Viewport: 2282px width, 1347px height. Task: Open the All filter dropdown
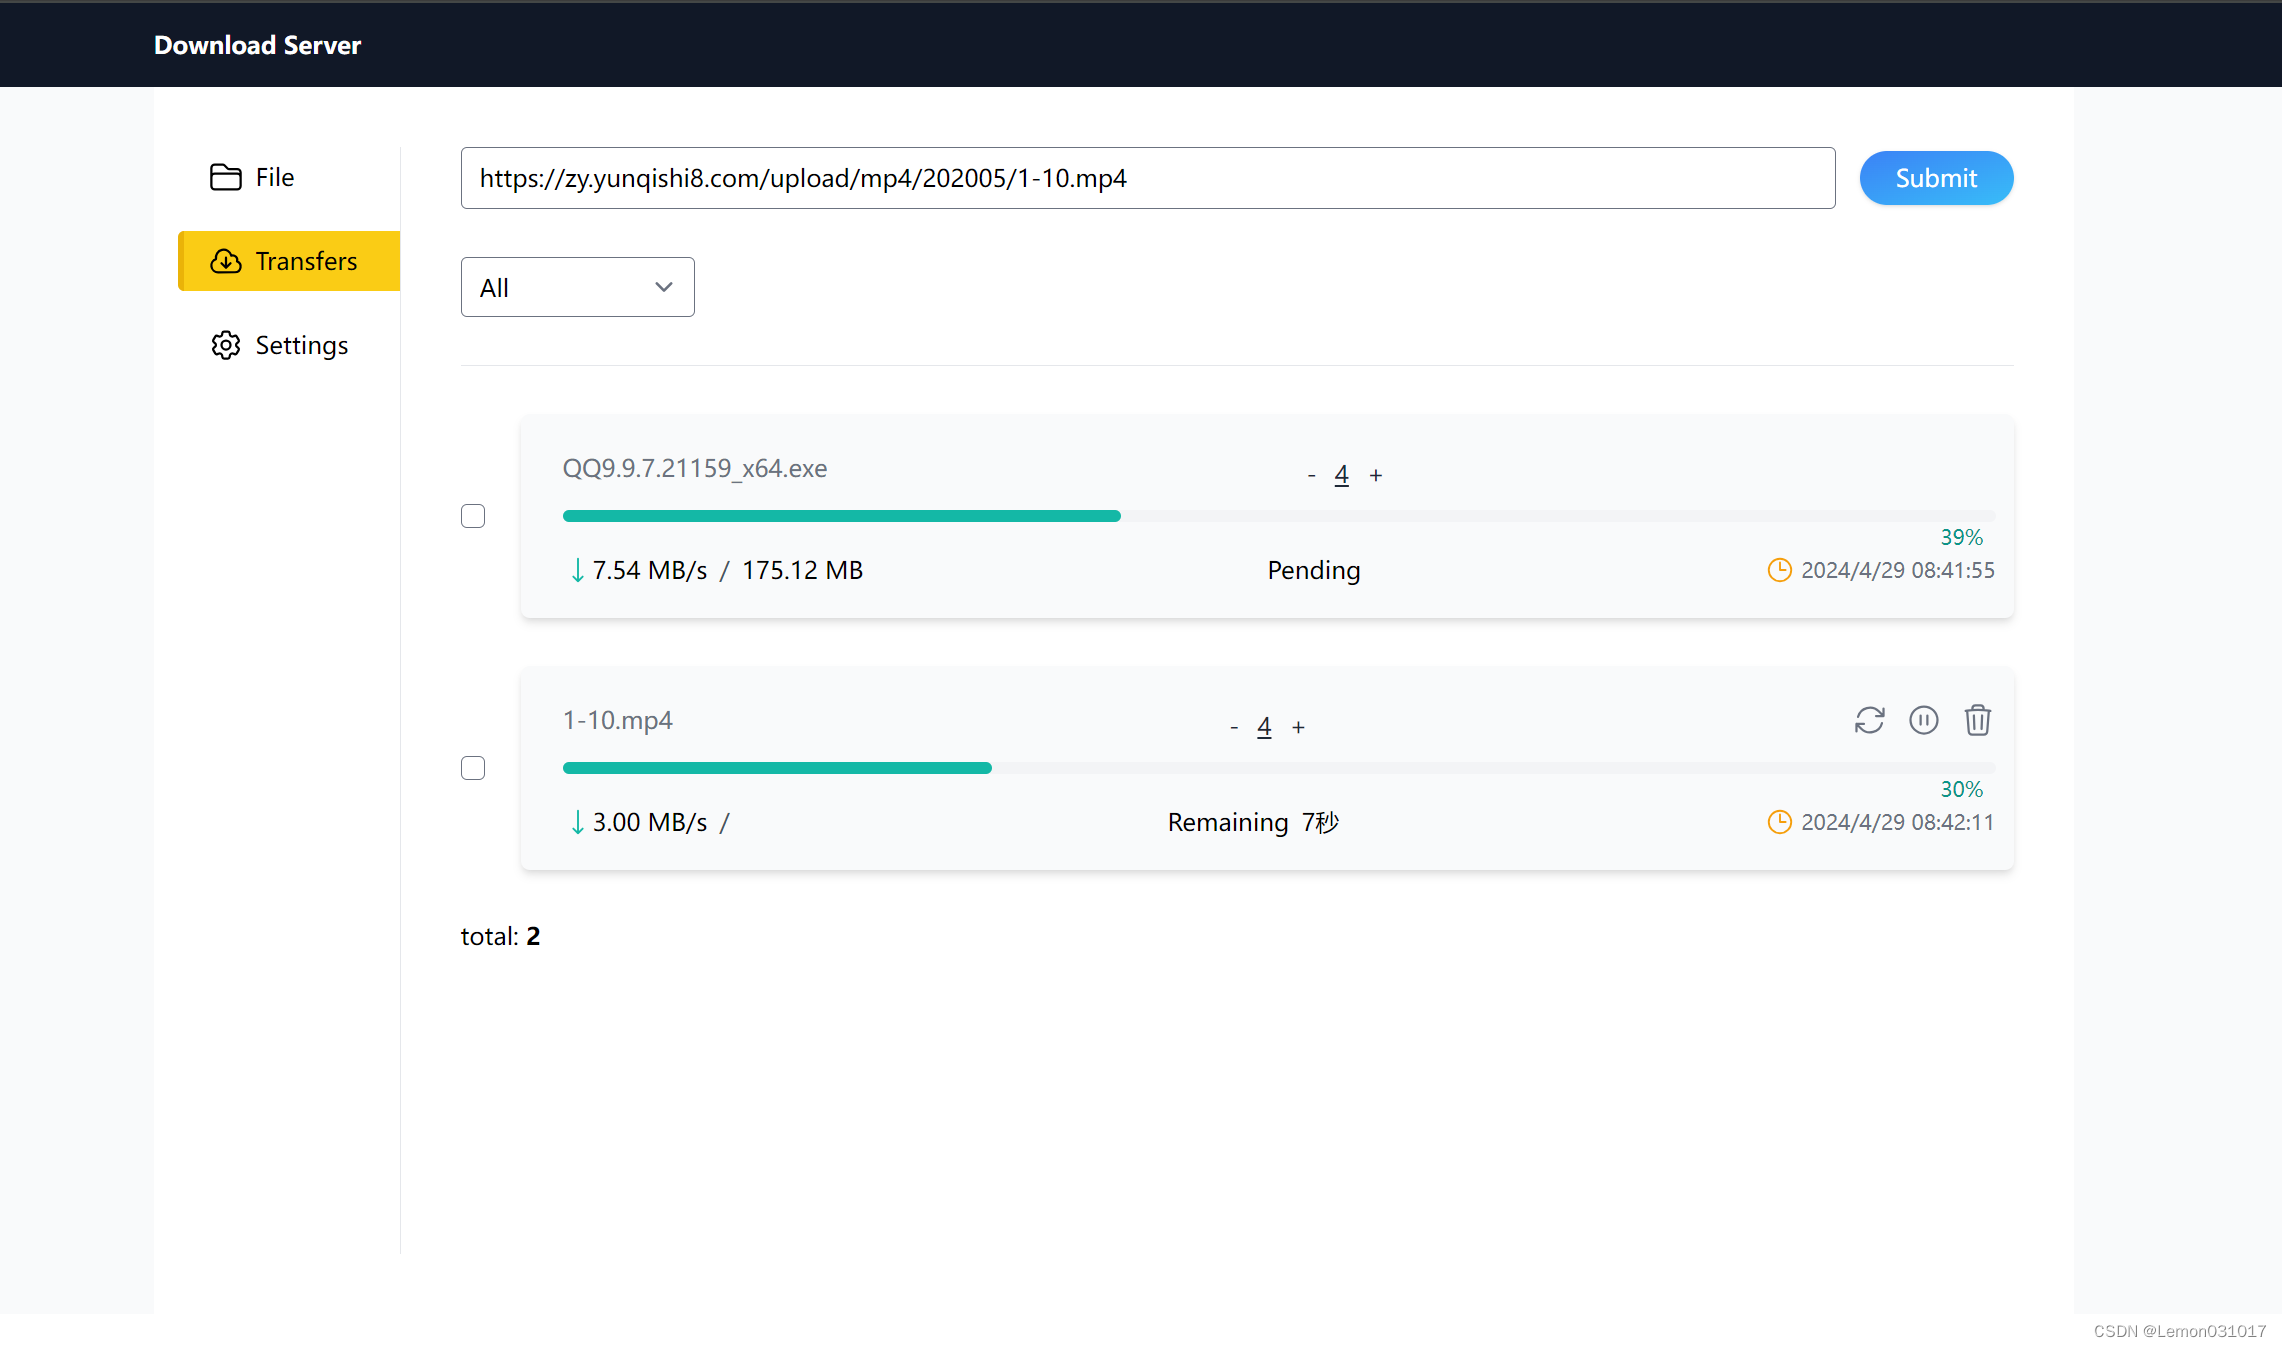[577, 288]
